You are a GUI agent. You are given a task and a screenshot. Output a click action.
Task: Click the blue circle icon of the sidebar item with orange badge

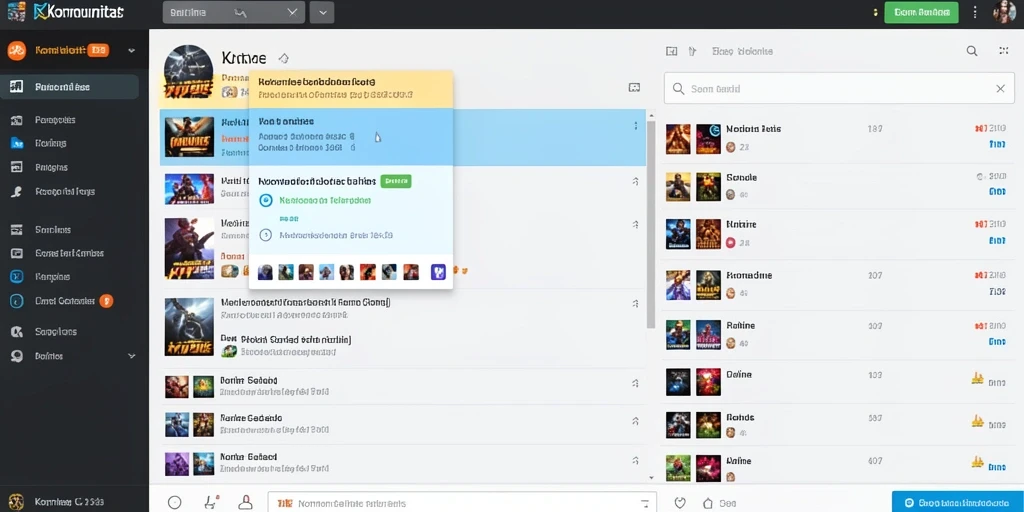(x=17, y=301)
